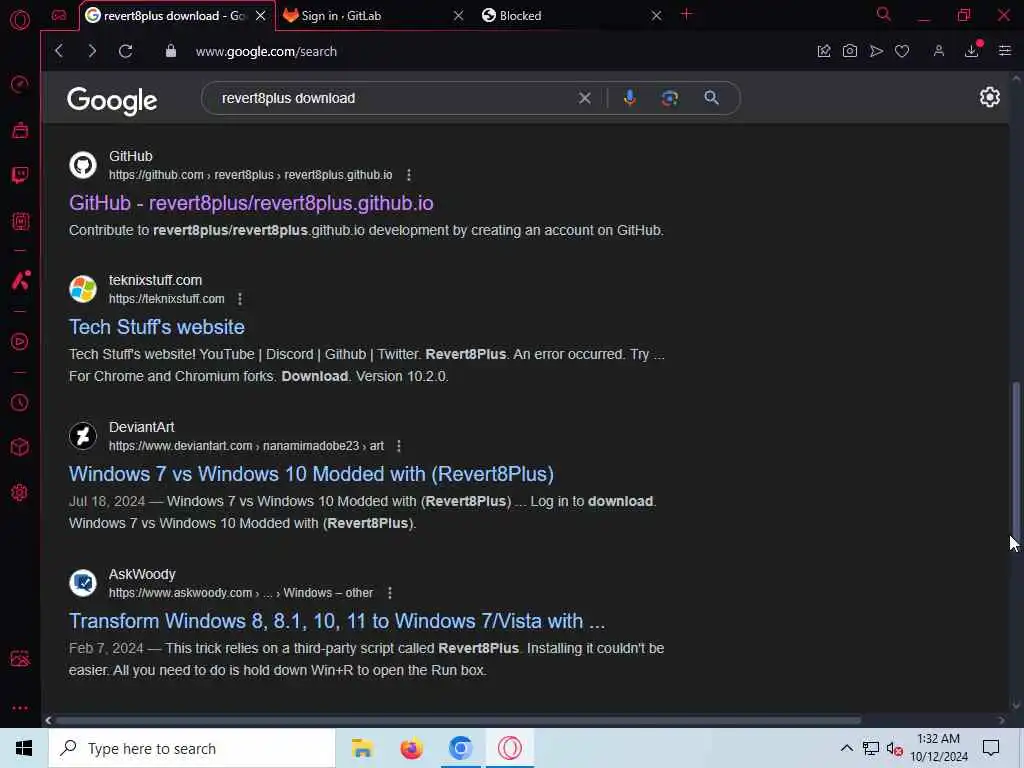Image resolution: width=1024 pixels, height=768 pixels.
Task: Open Google quick settings gear
Action: [989, 97]
